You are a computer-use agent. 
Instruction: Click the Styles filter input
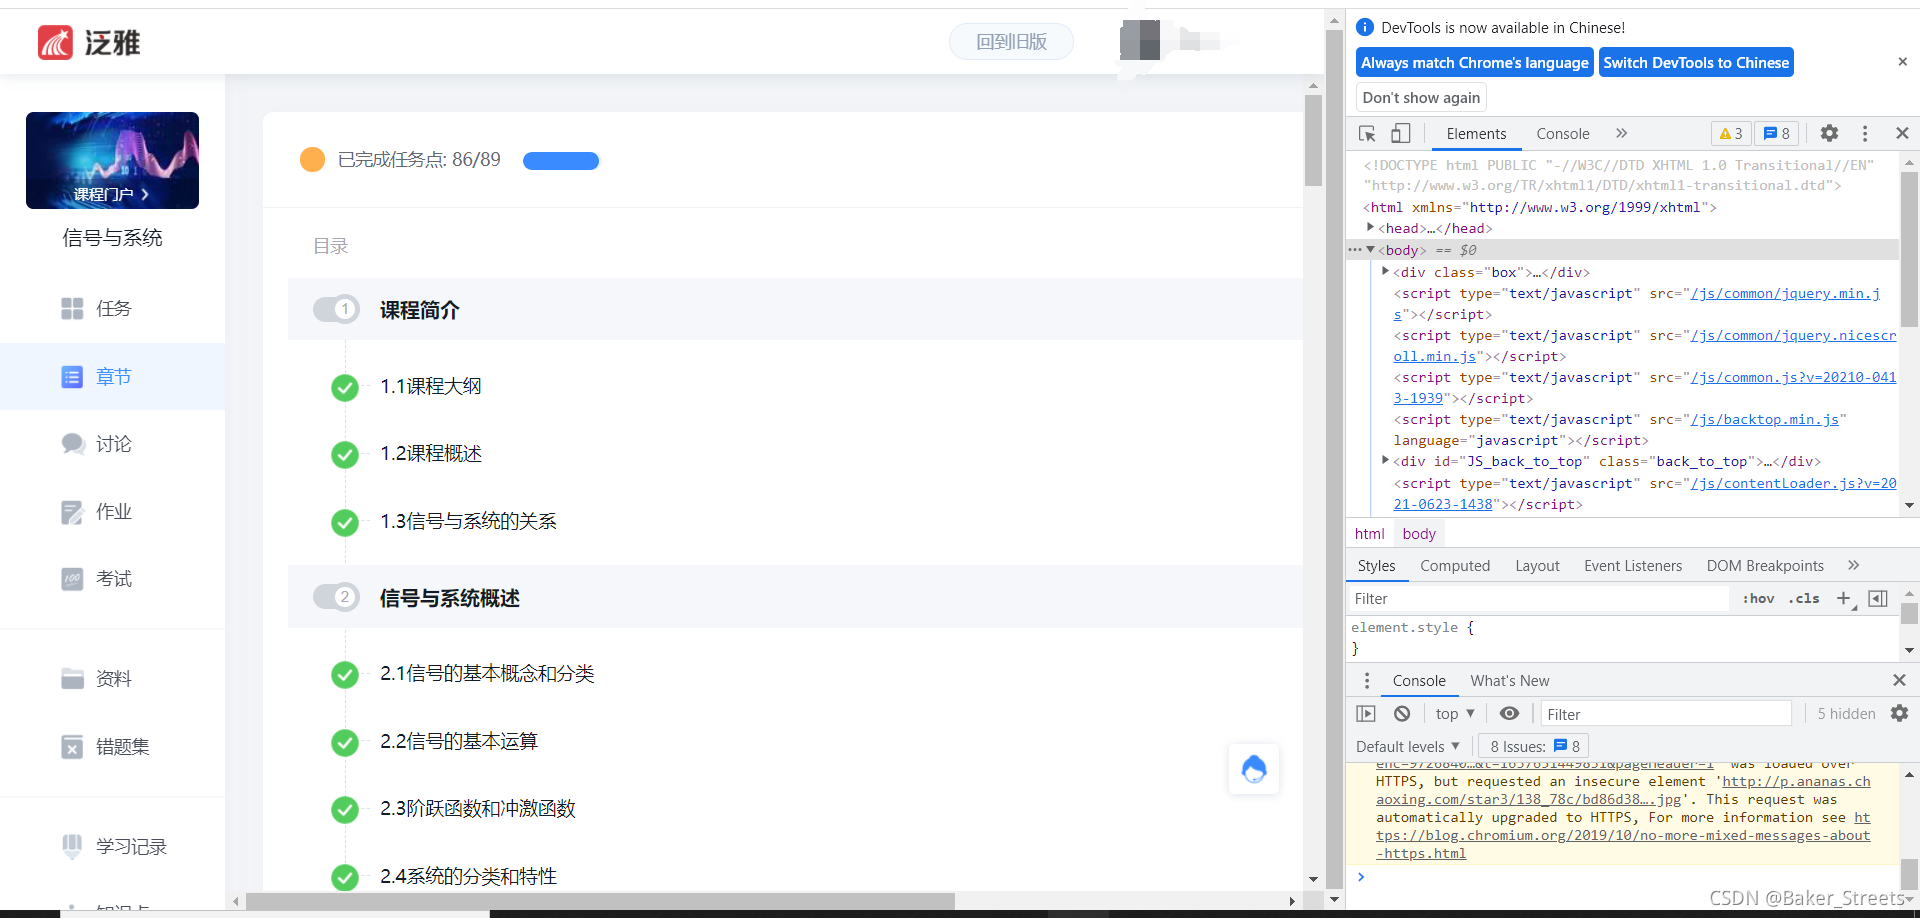click(x=1539, y=598)
